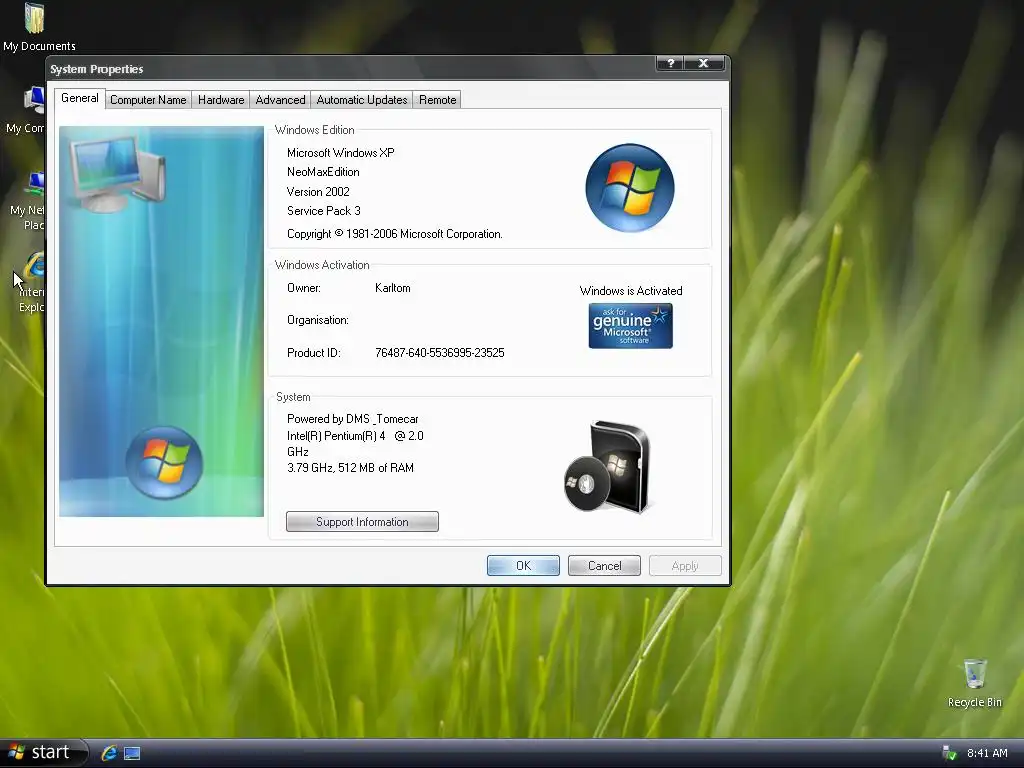Image resolution: width=1024 pixels, height=768 pixels.
Task: Select the Recycle Bin desktop icon
Action: (974, 683)
